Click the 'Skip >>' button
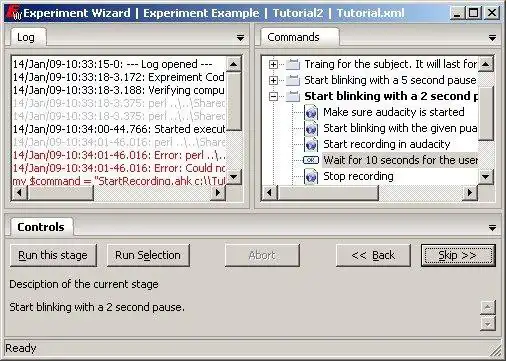Viewport: 506px width, 361px height. click(x=458, y=255)
